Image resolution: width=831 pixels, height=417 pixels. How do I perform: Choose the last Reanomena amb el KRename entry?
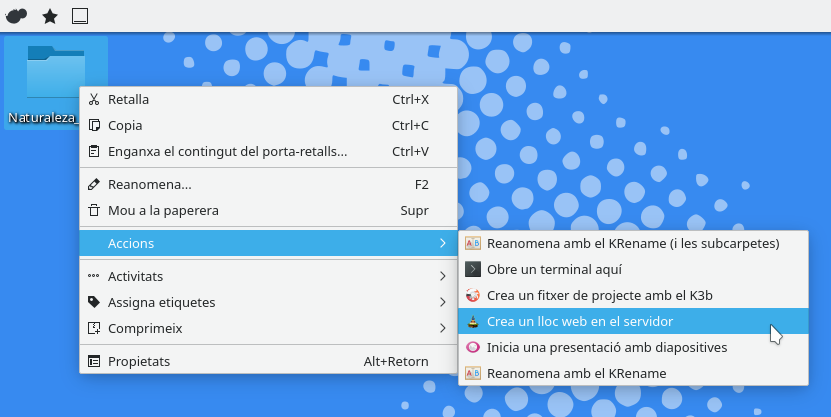point(576,373)
